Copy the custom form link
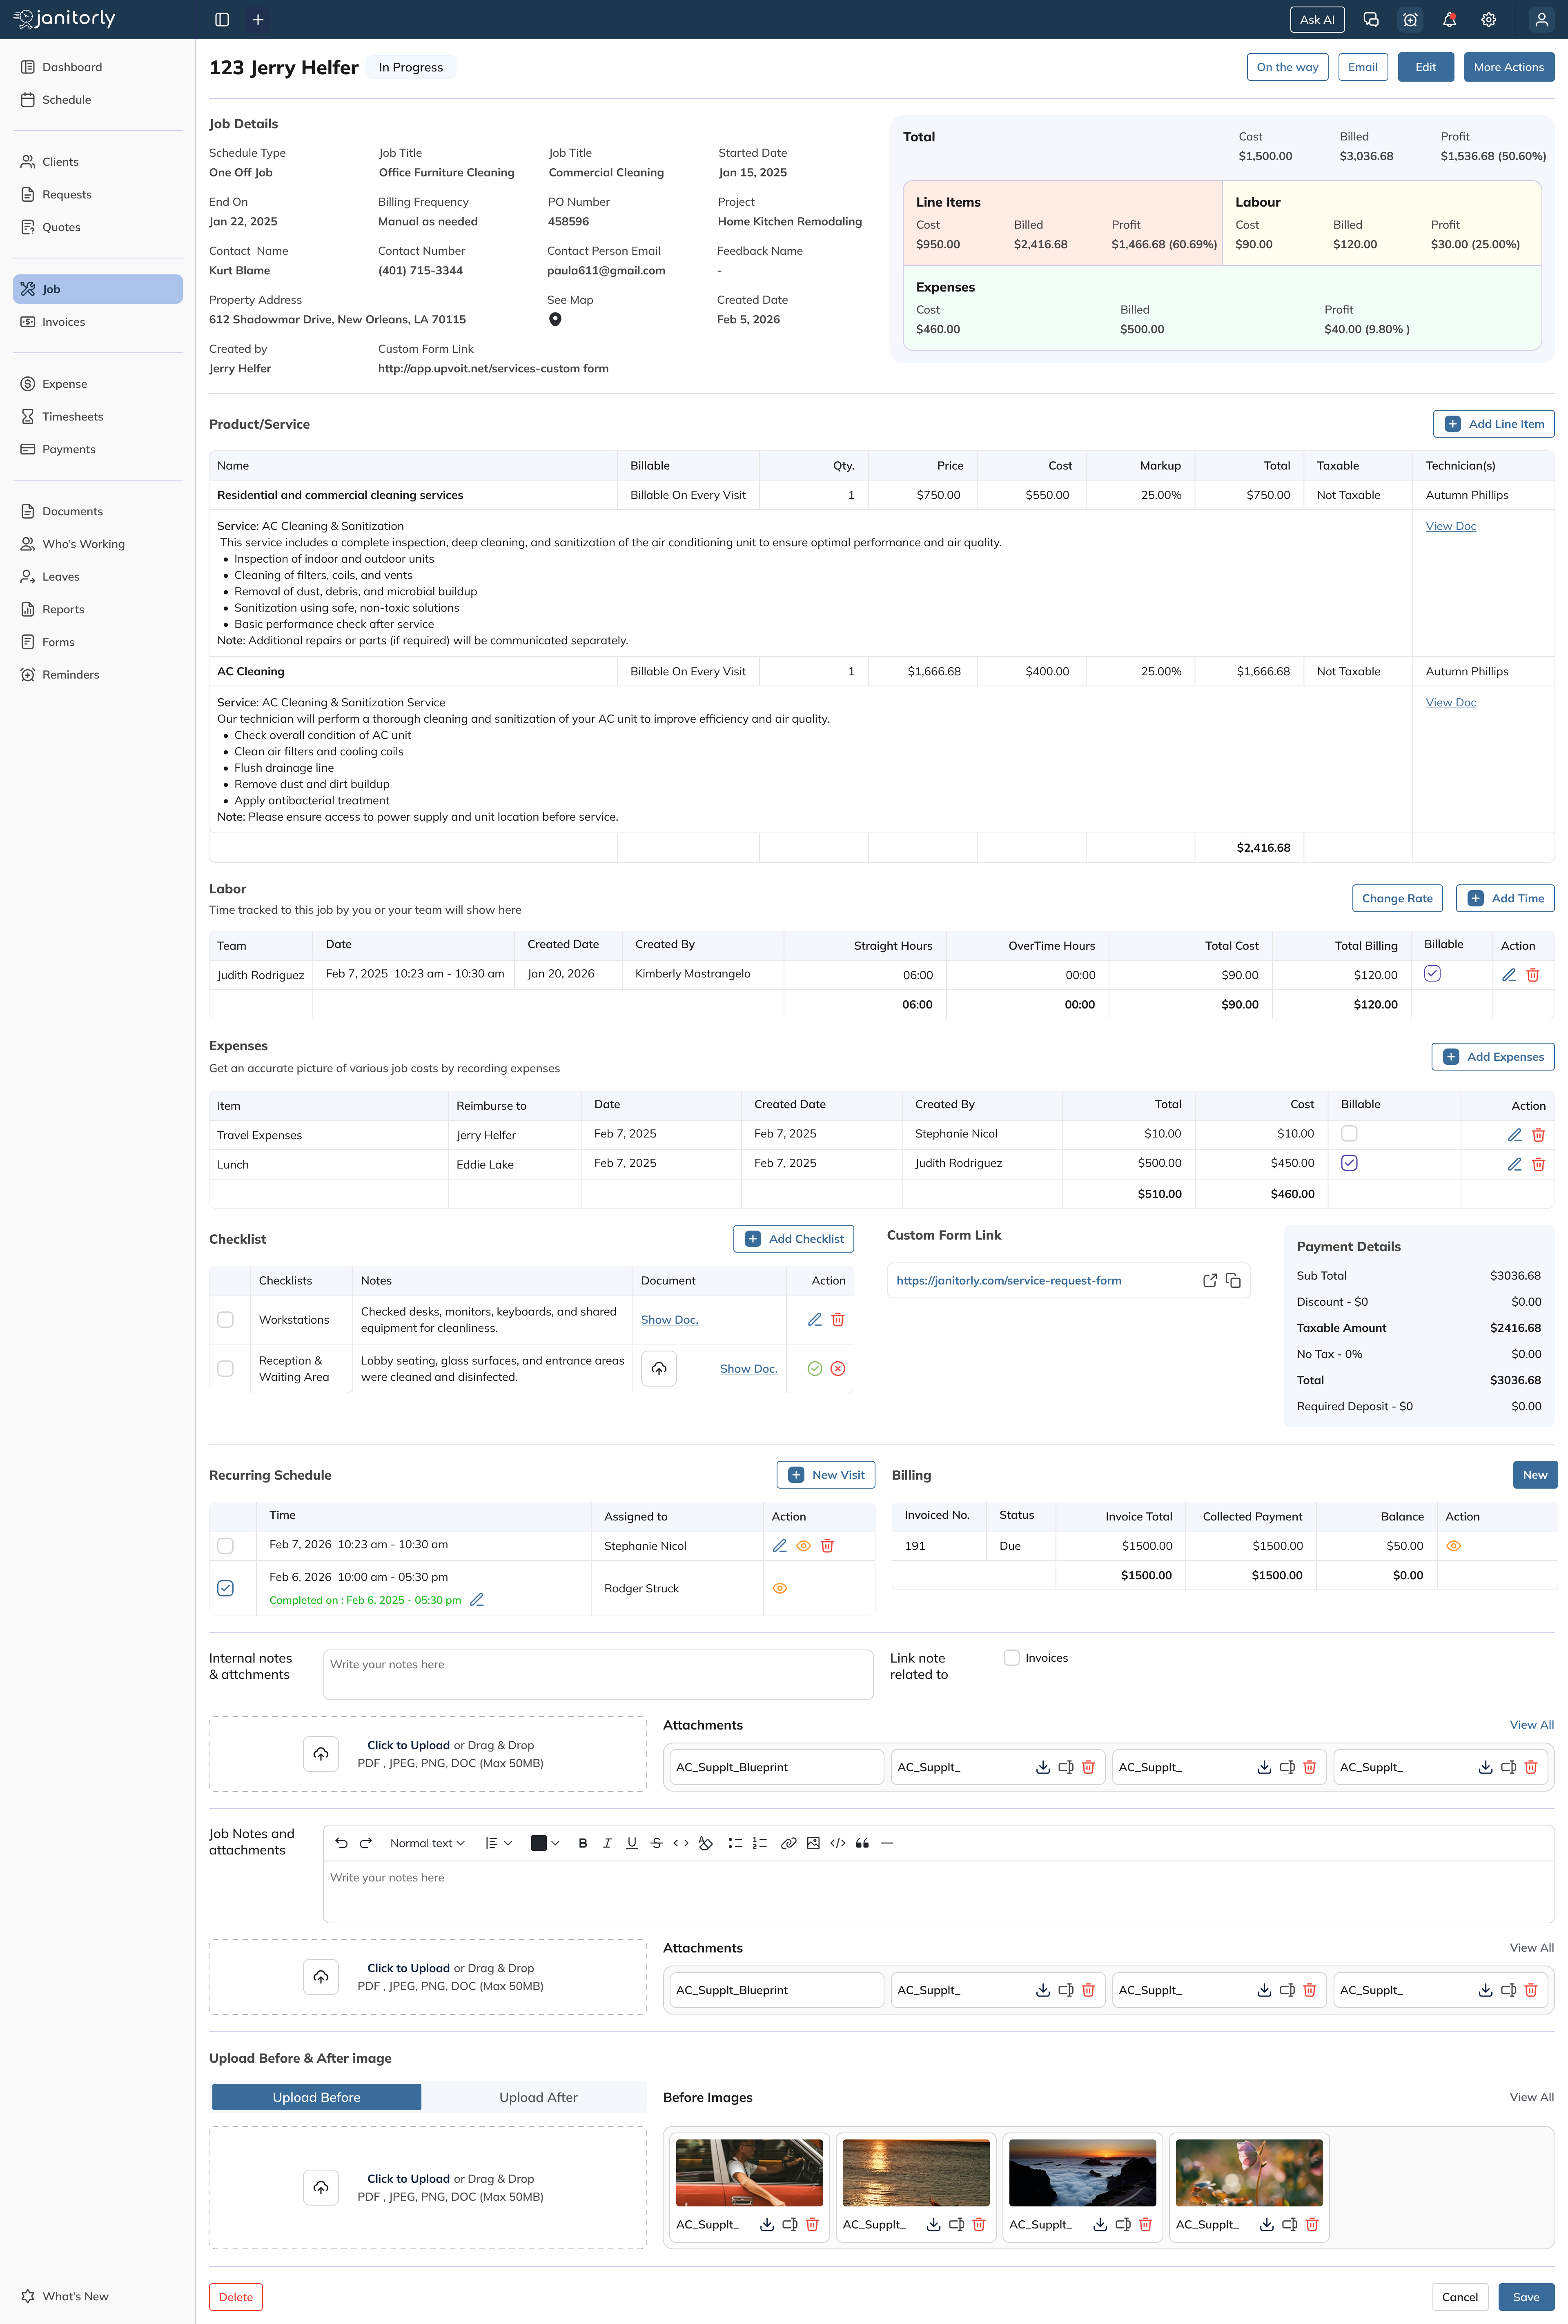This screenshot has height=2324, width=1568. click(x=1233, y=1281)
